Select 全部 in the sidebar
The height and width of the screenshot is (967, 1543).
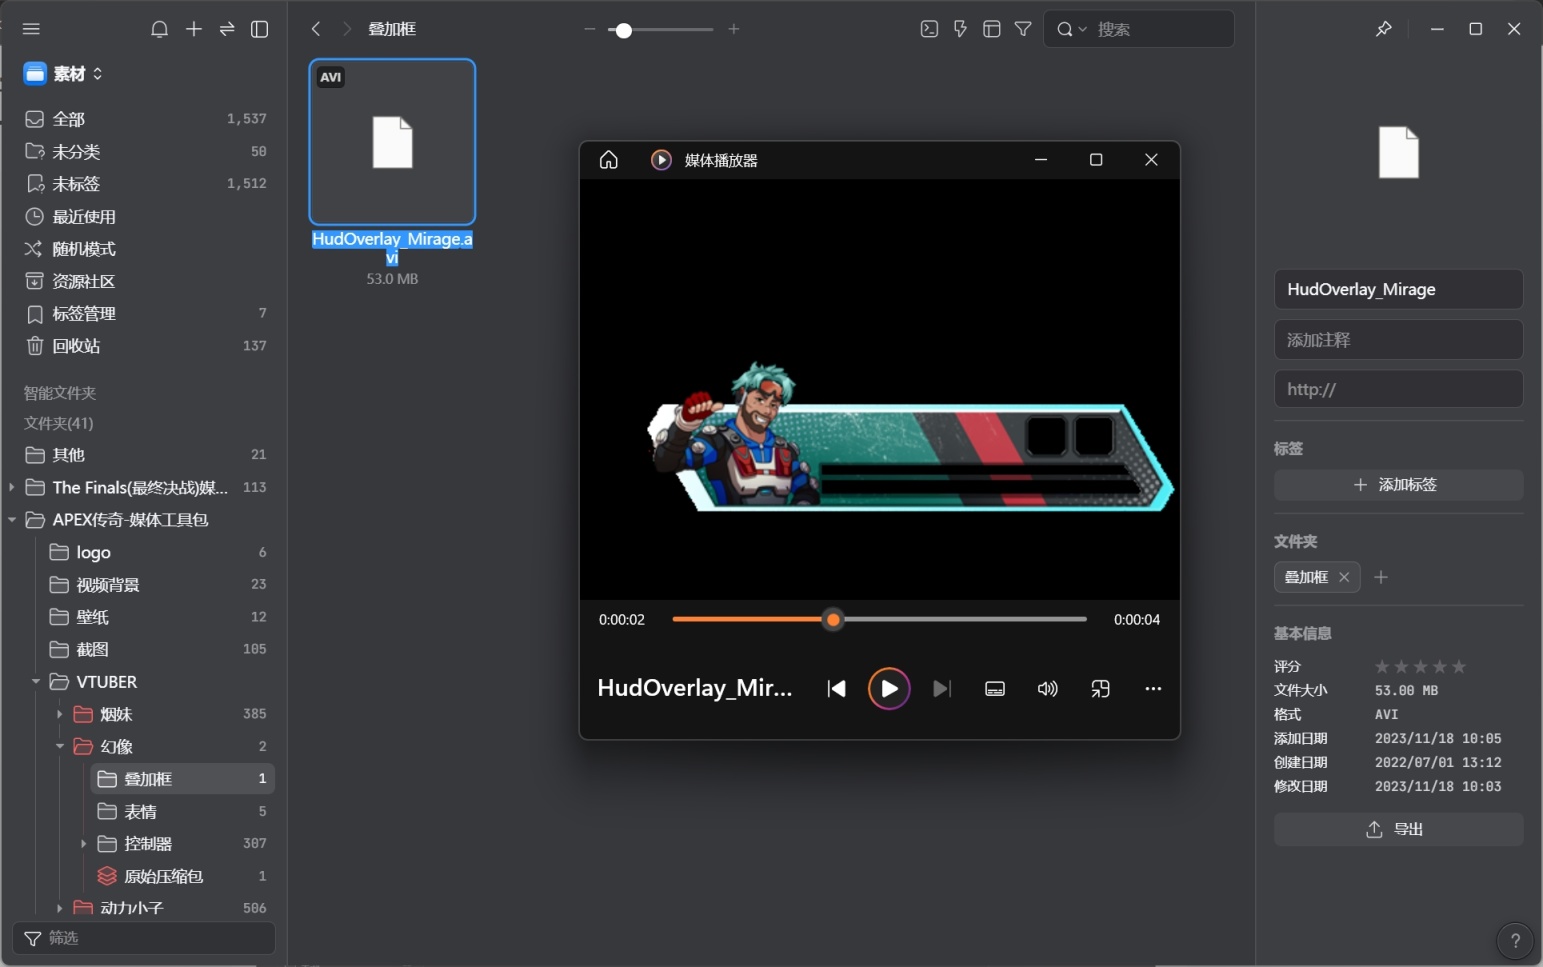click(x=145, y=119)
